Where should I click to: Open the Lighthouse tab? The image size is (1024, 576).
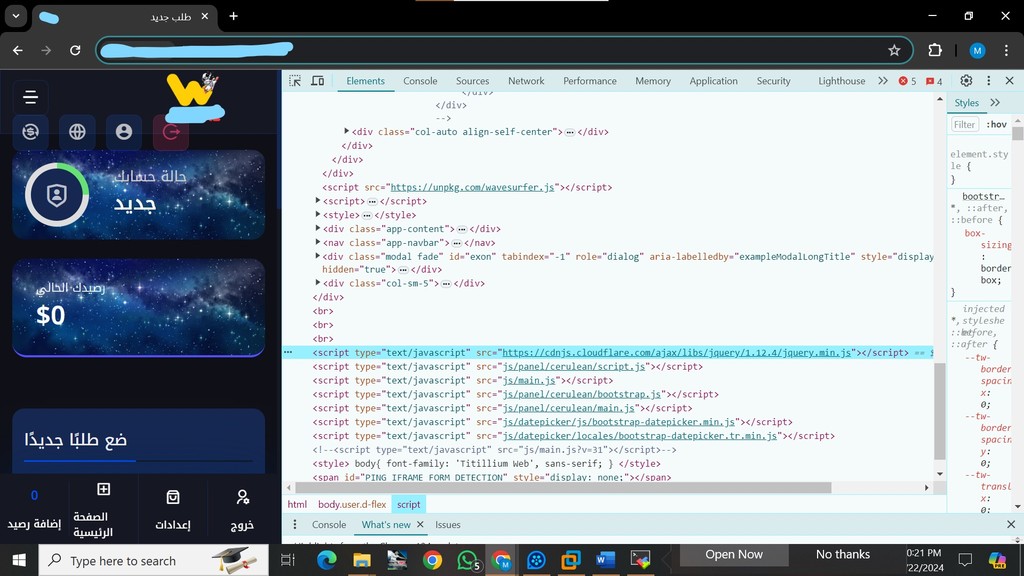[841, 81]
